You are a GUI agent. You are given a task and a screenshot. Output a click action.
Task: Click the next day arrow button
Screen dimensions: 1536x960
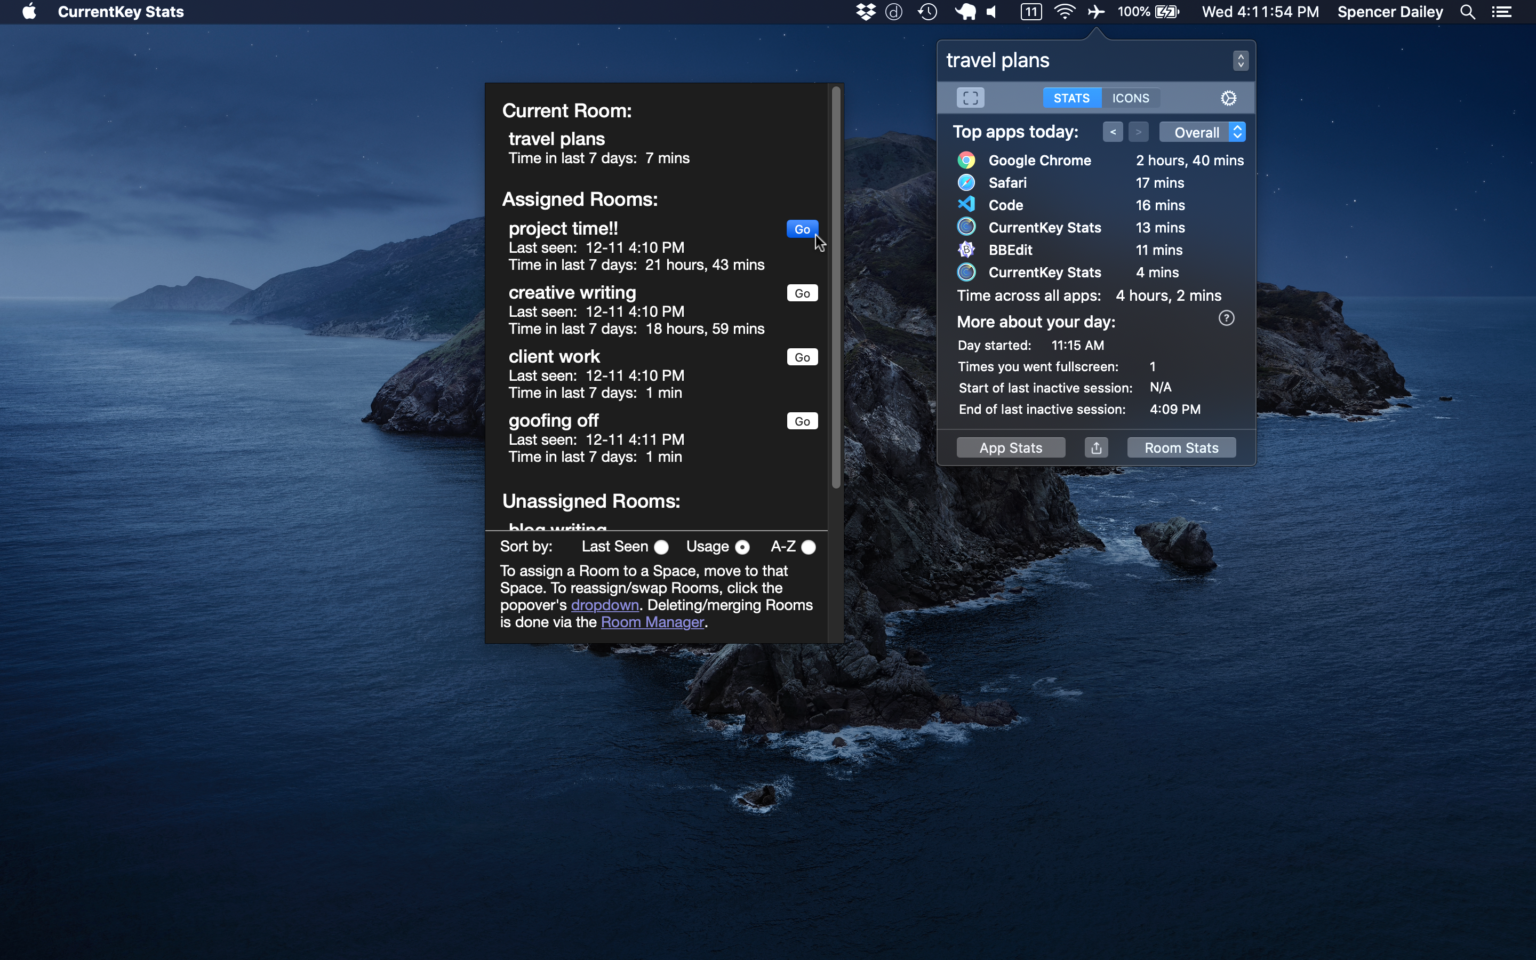coord(1138,132)
